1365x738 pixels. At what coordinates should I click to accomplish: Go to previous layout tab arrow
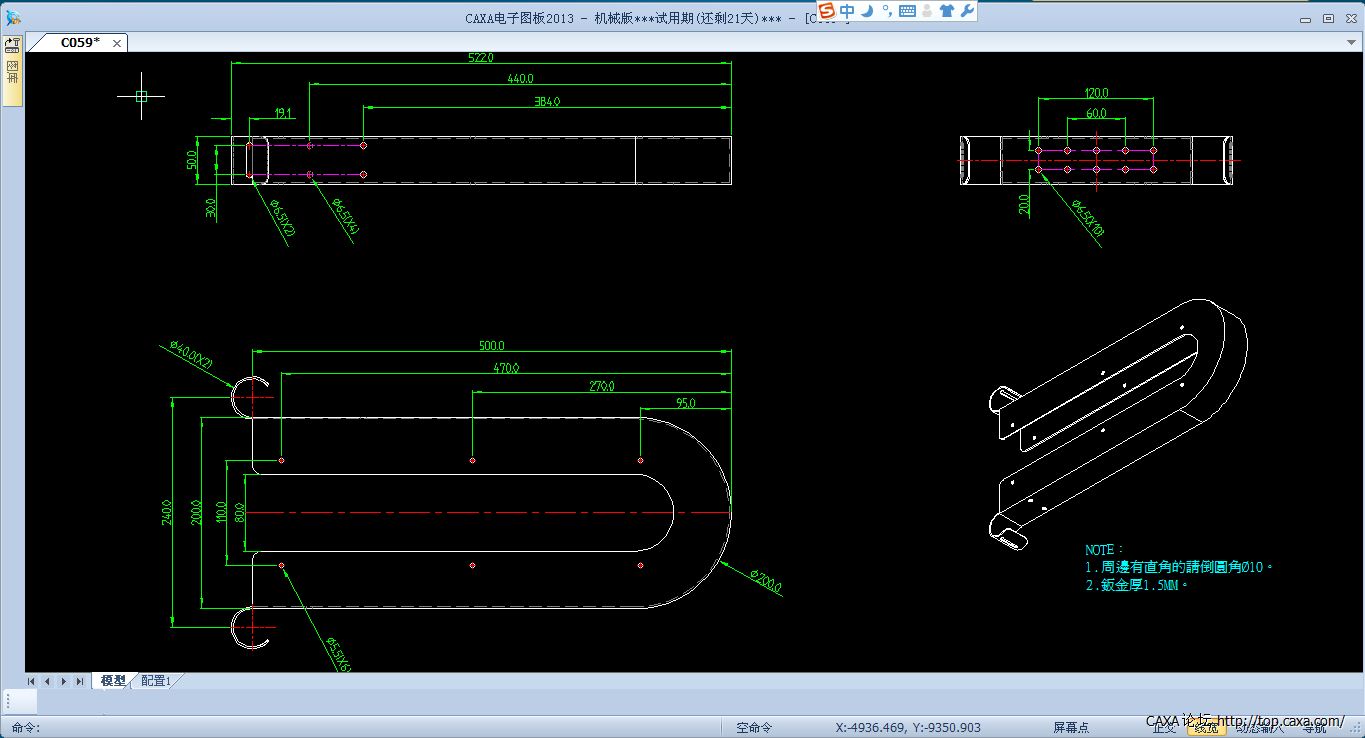pyautogui.click(x=47, y=681)
